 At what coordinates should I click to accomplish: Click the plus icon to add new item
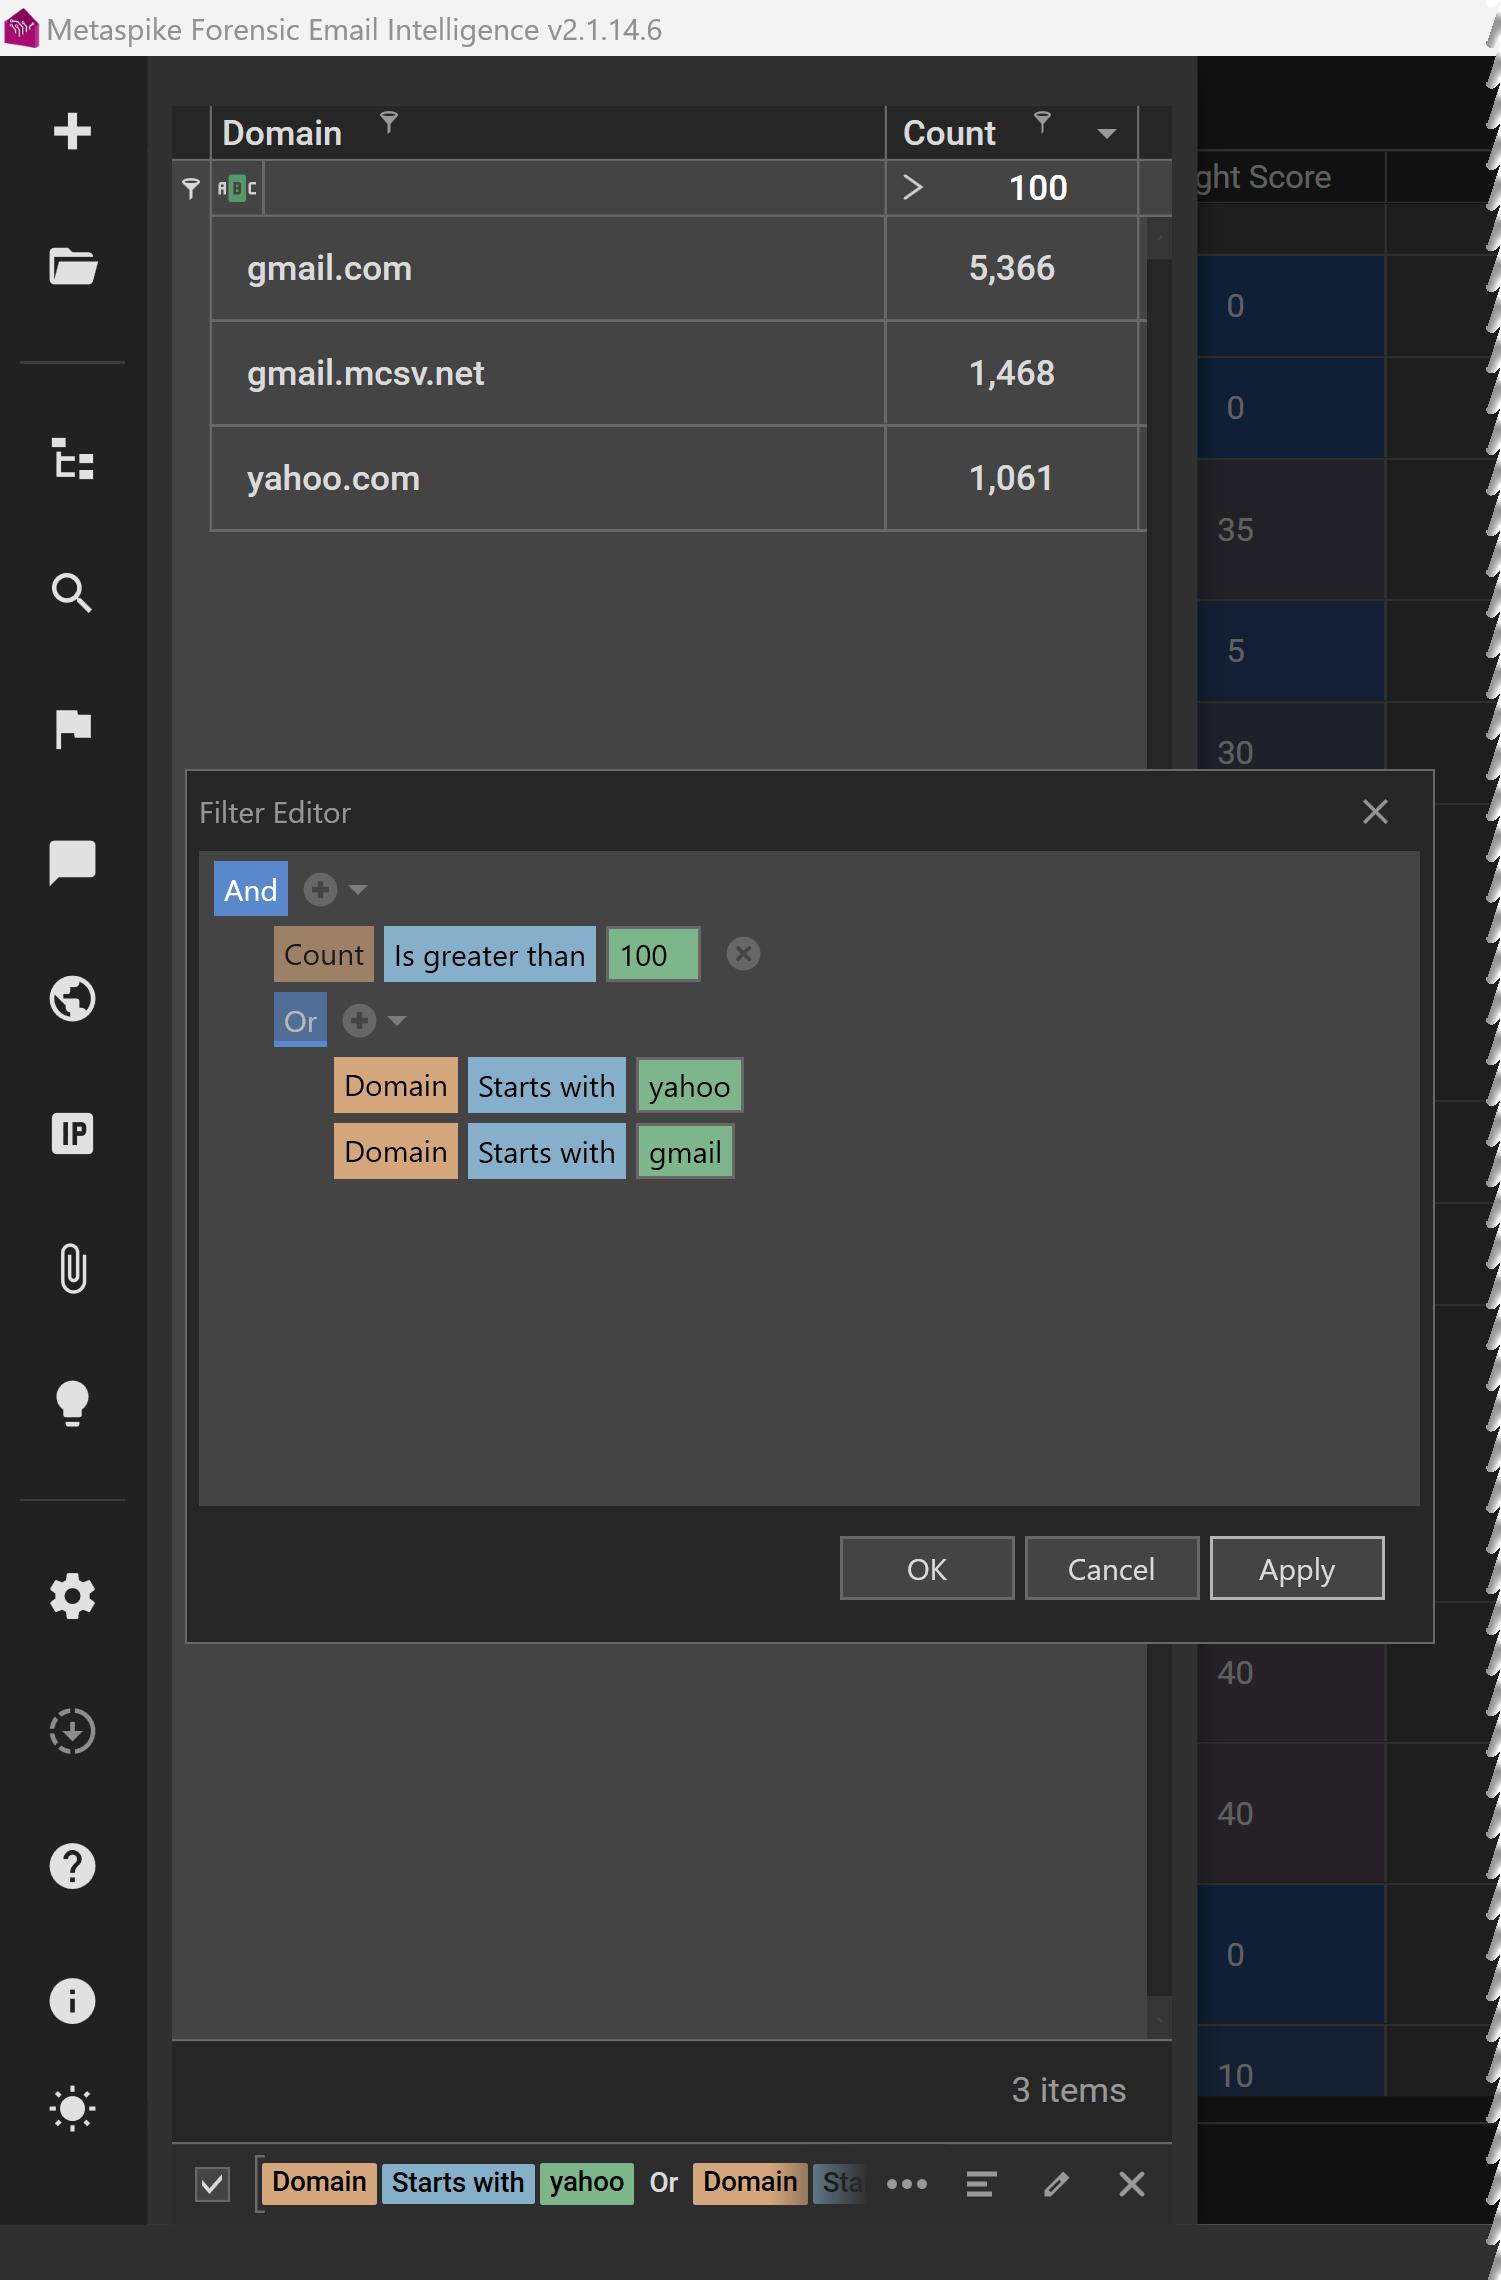click(72, 131)
